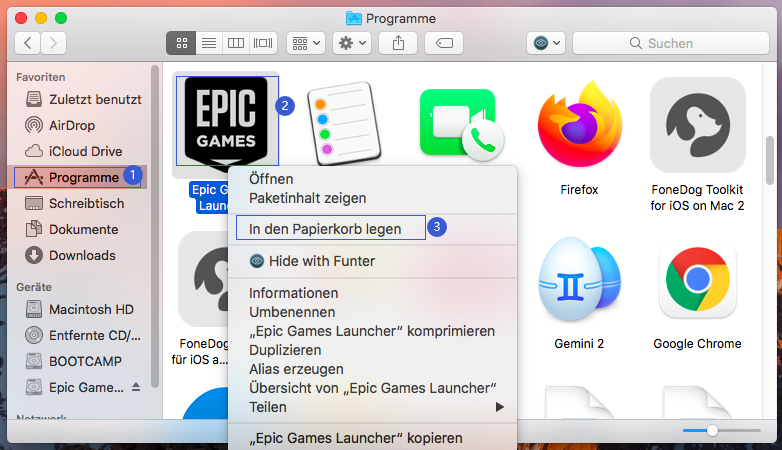782x450 pixels.
Task: Open the Funter eye dropdown in toolbar
Action: coord(546,43)
